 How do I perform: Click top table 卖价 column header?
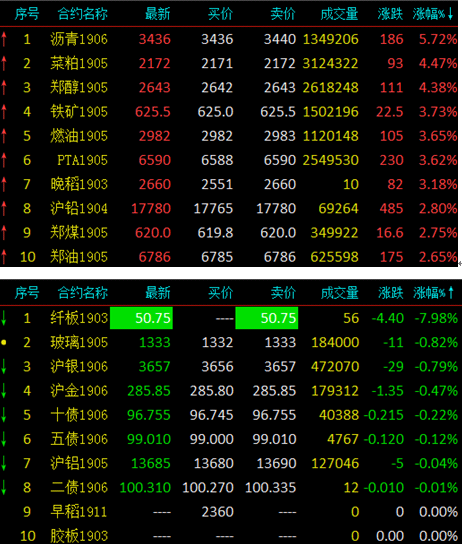pos(283,14)
